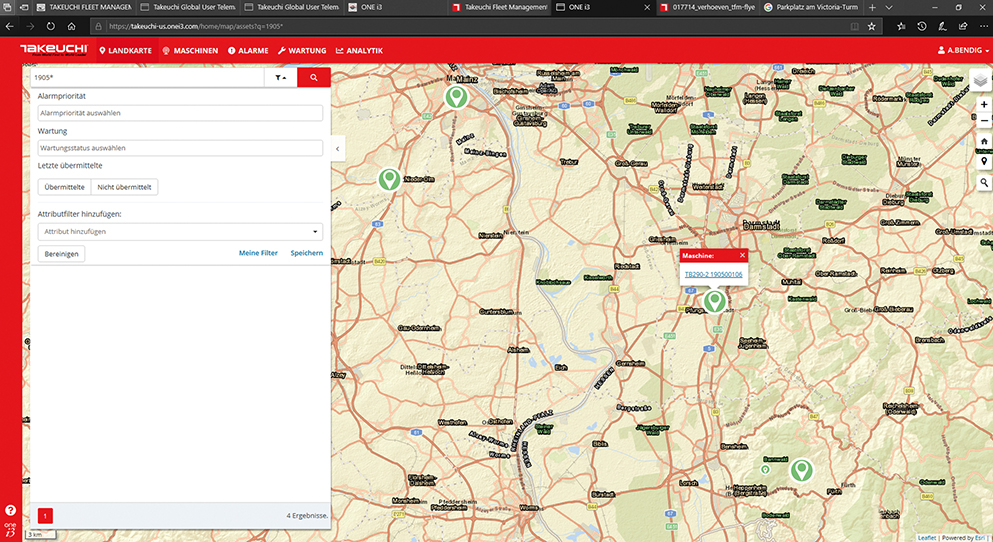Reset map to home view
The image size is (993, 542).
coord(984,142)
